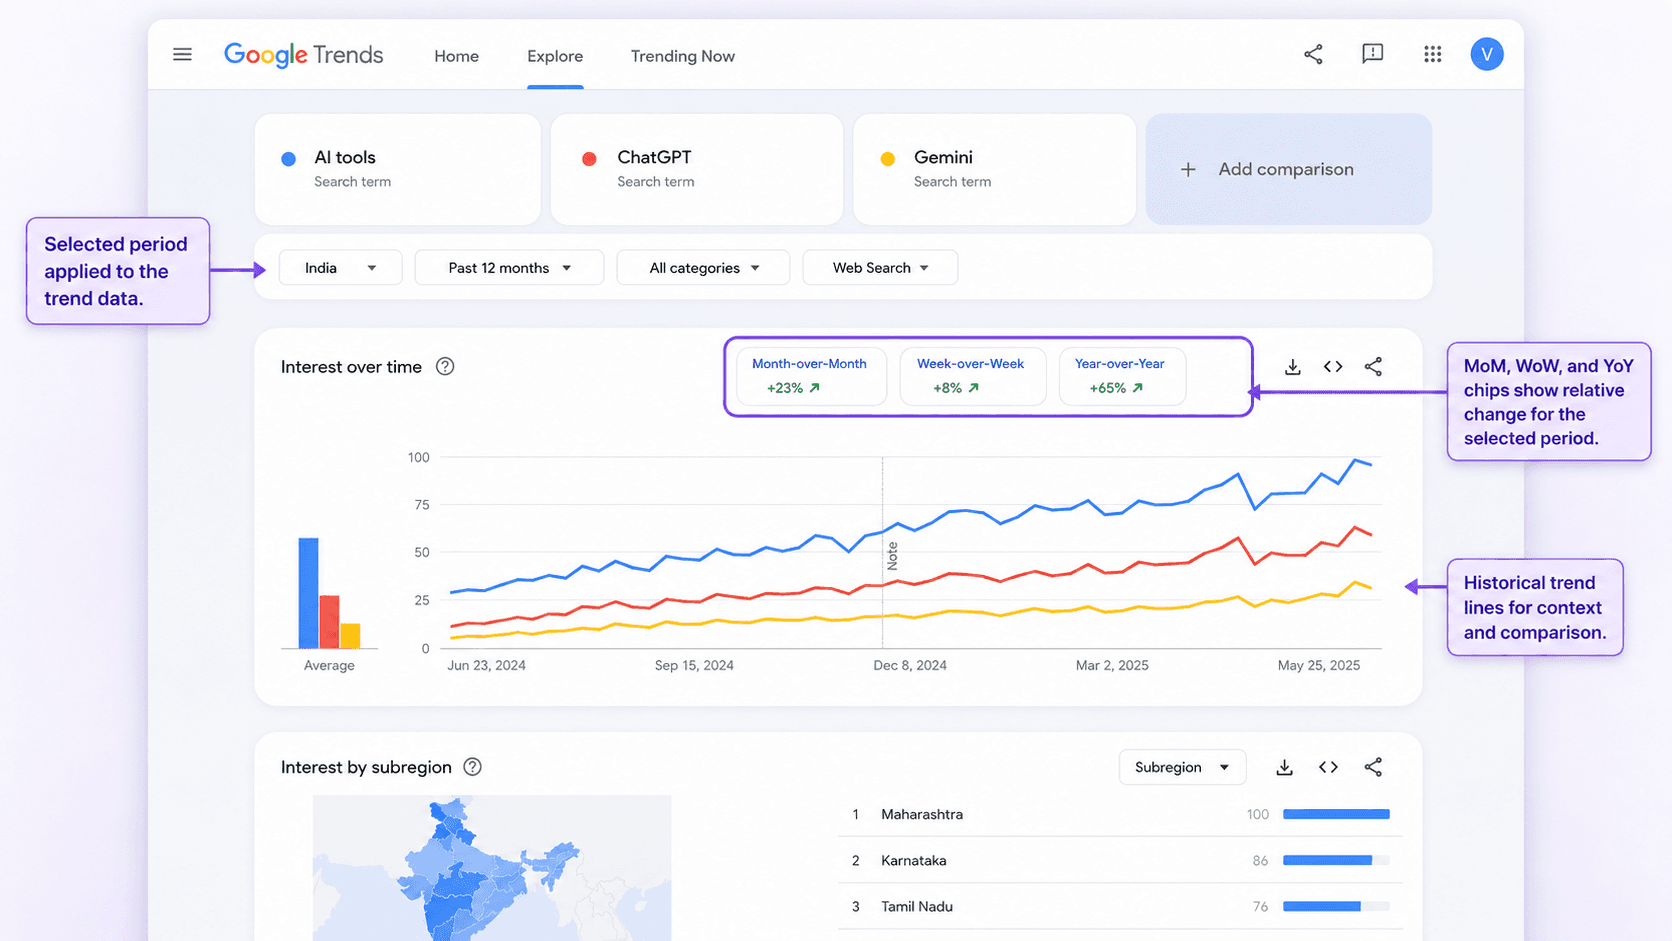
Task: Open the Web Search type dropdown
Action: click(x=880, y=267)
